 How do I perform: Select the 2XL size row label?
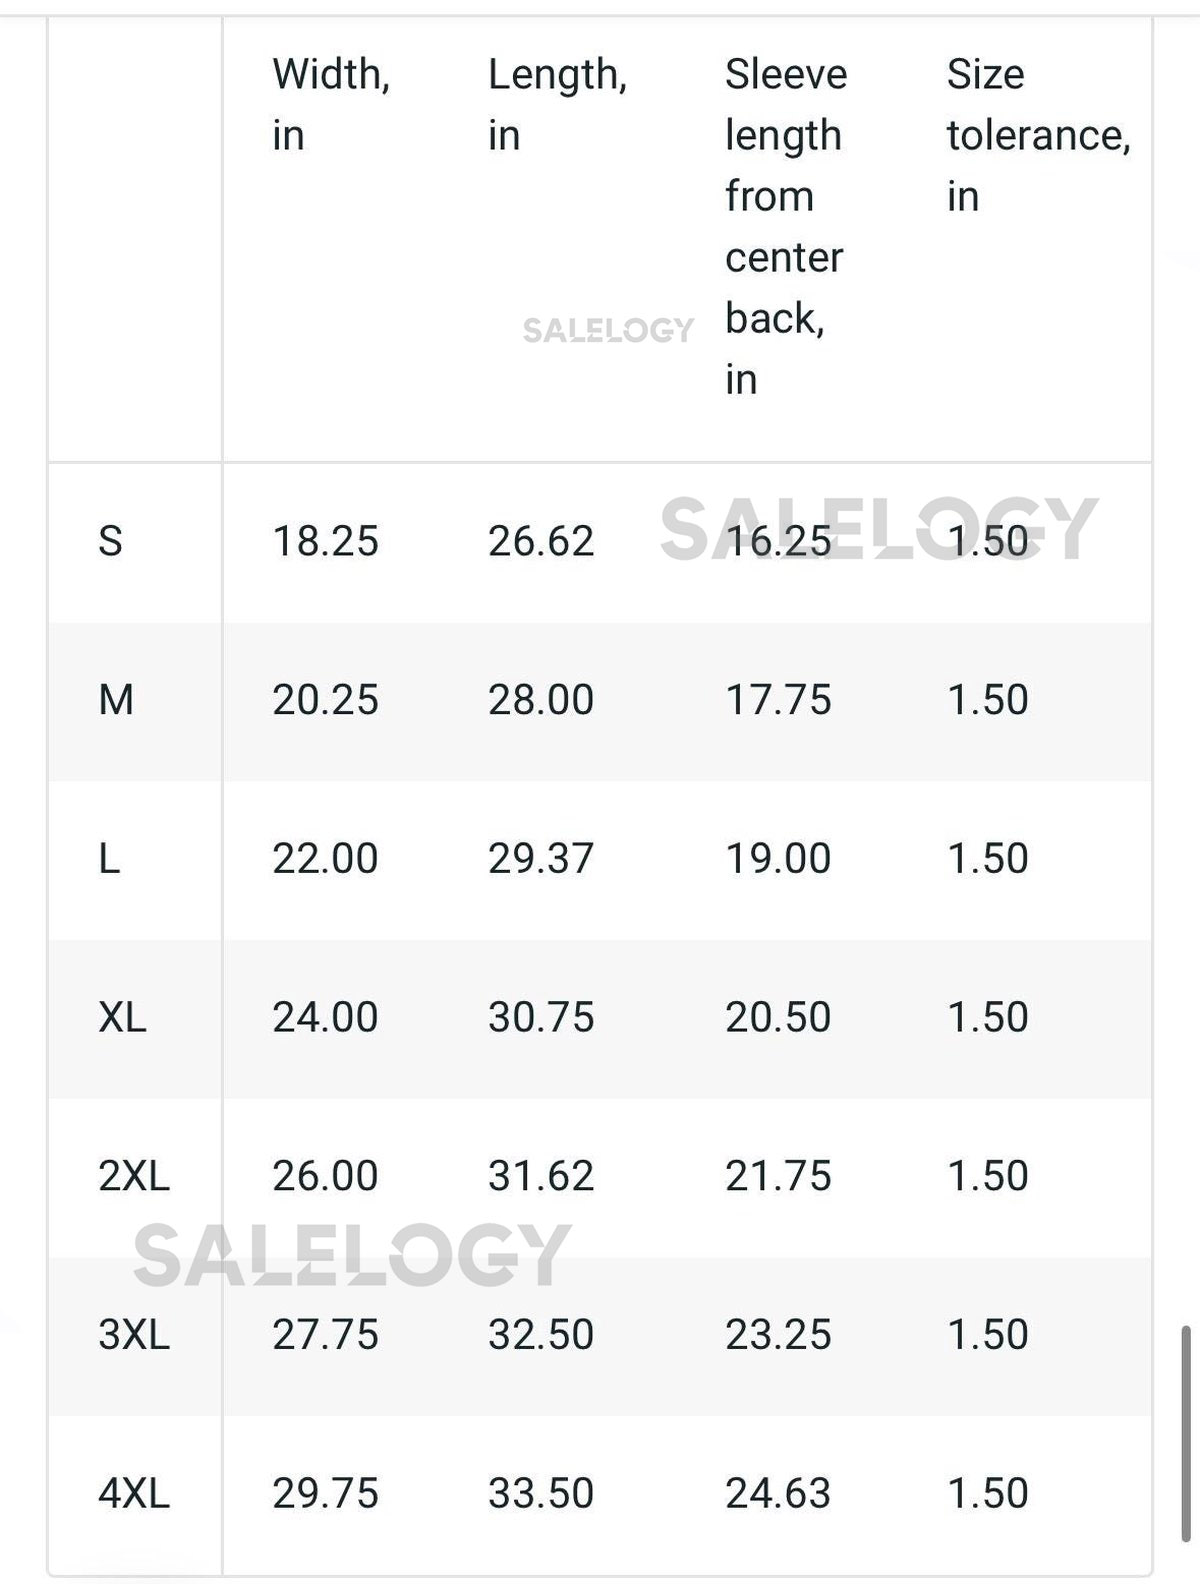134,1176
